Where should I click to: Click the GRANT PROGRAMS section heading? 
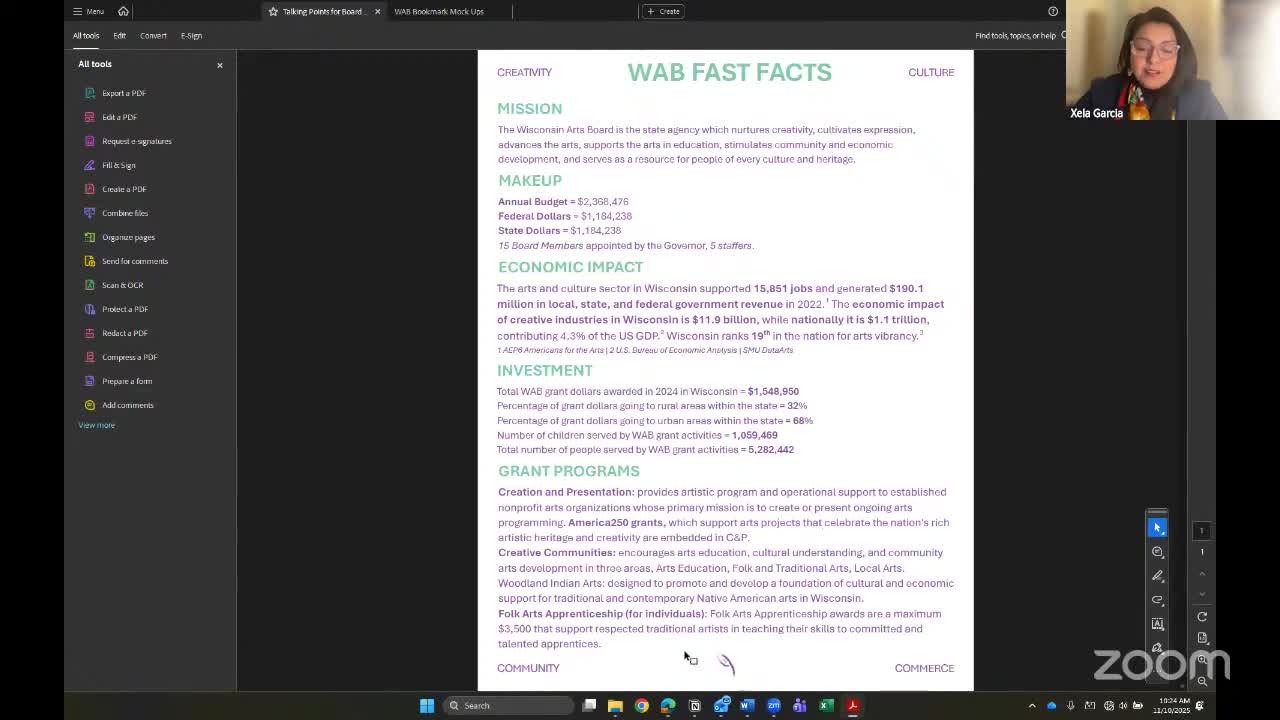(569, 471)
